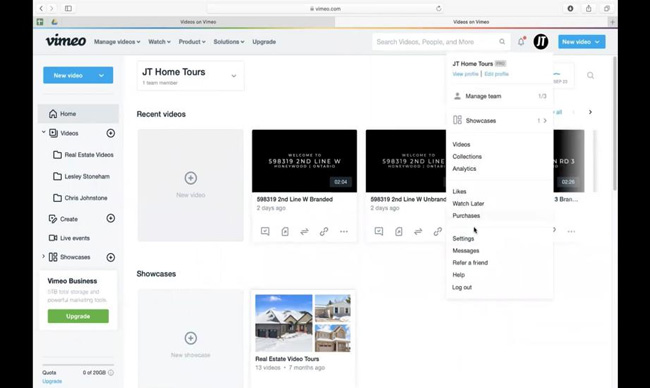Open review comment icon under Branded video

click(265, 231)
